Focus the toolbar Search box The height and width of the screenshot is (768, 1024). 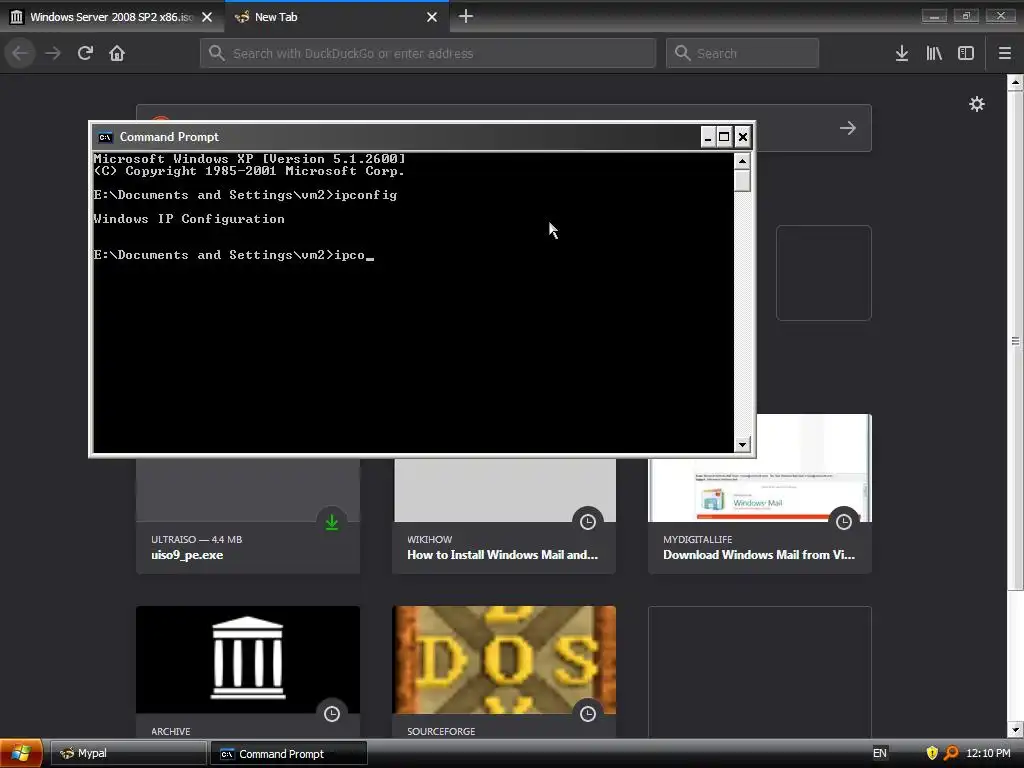point(743,53)
